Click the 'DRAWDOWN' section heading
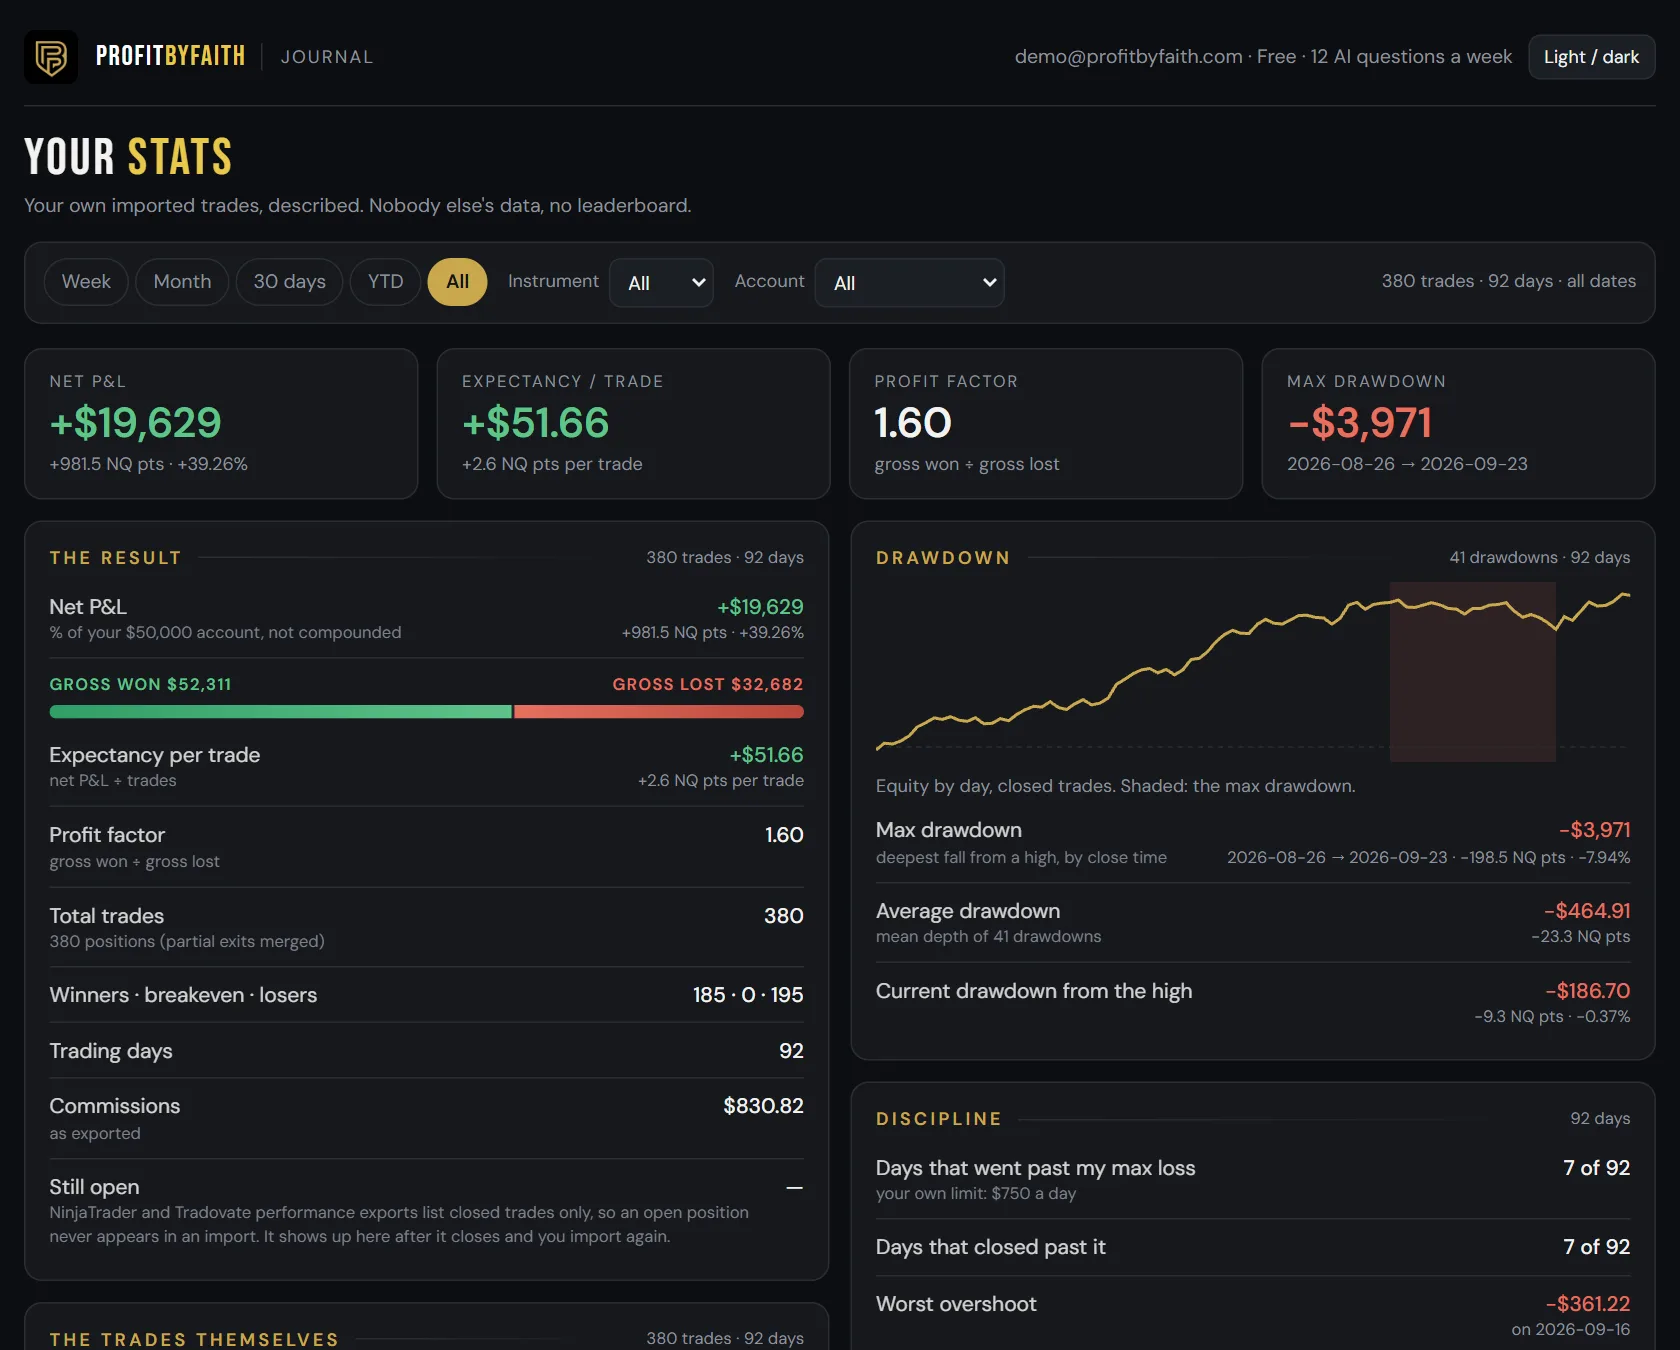The height and width of the screenshot is (1350, 1680). pyautogui.click(x=943, y=558)
